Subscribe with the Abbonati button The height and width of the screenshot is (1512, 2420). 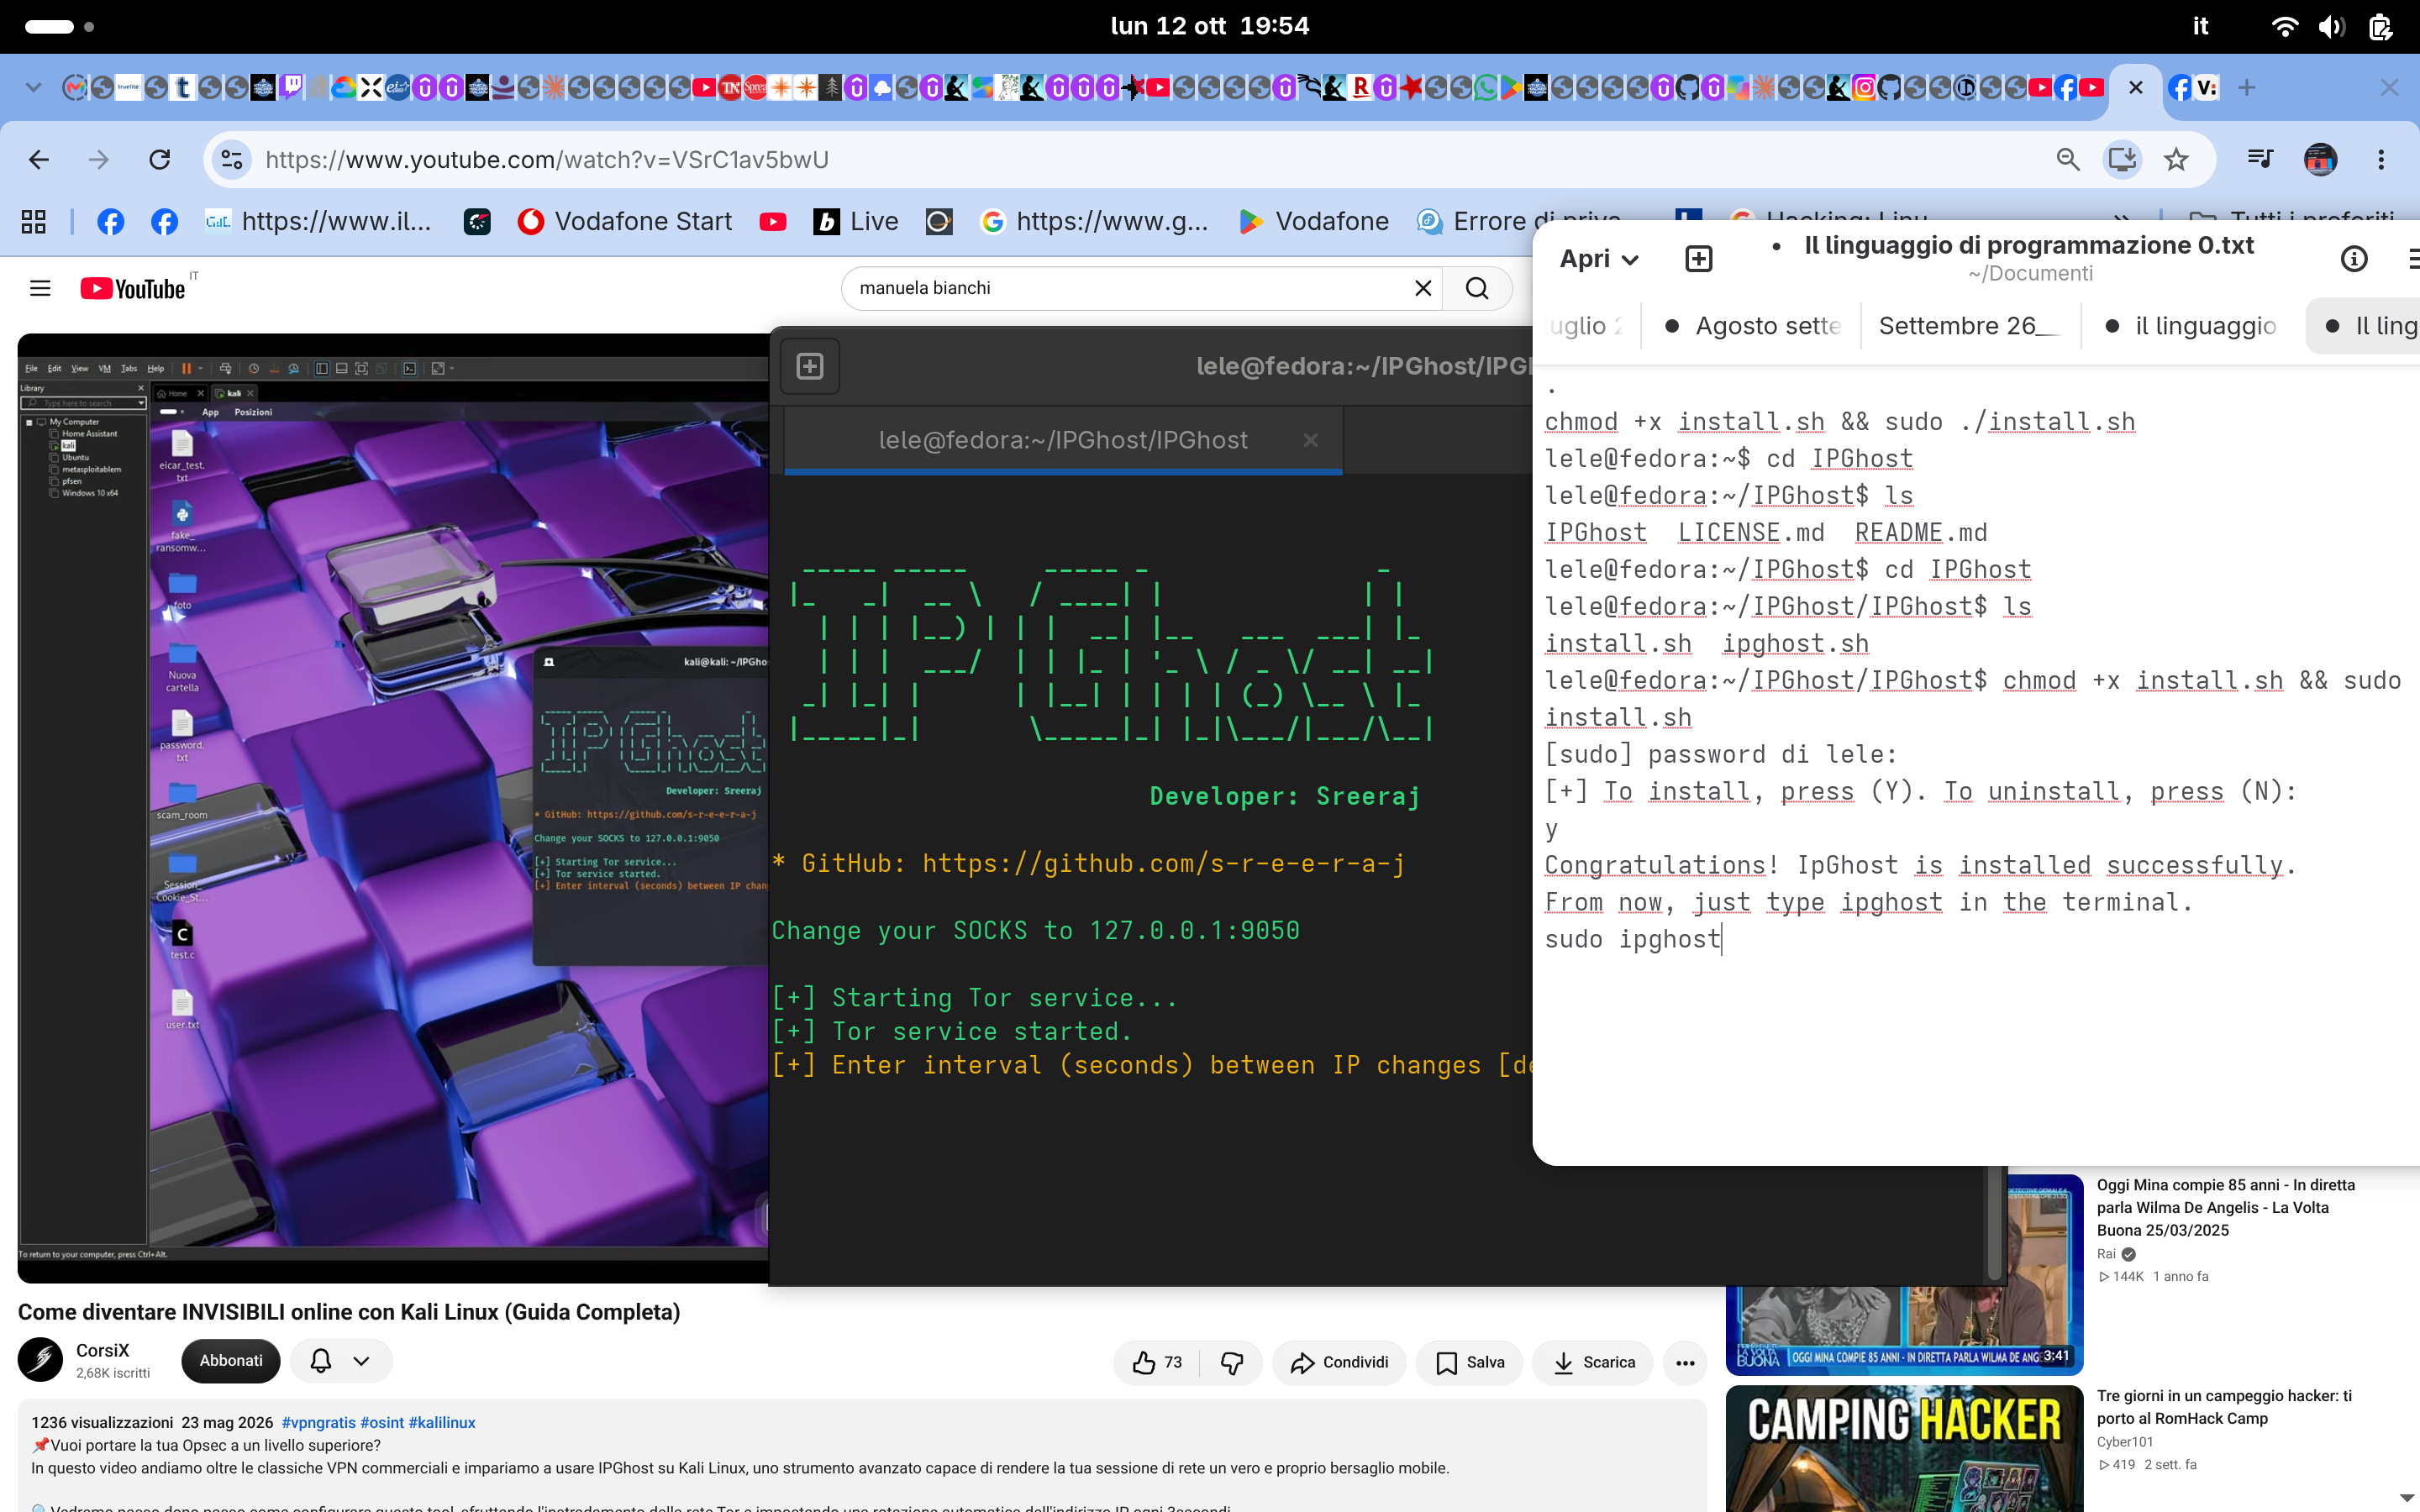(231, 1361)
